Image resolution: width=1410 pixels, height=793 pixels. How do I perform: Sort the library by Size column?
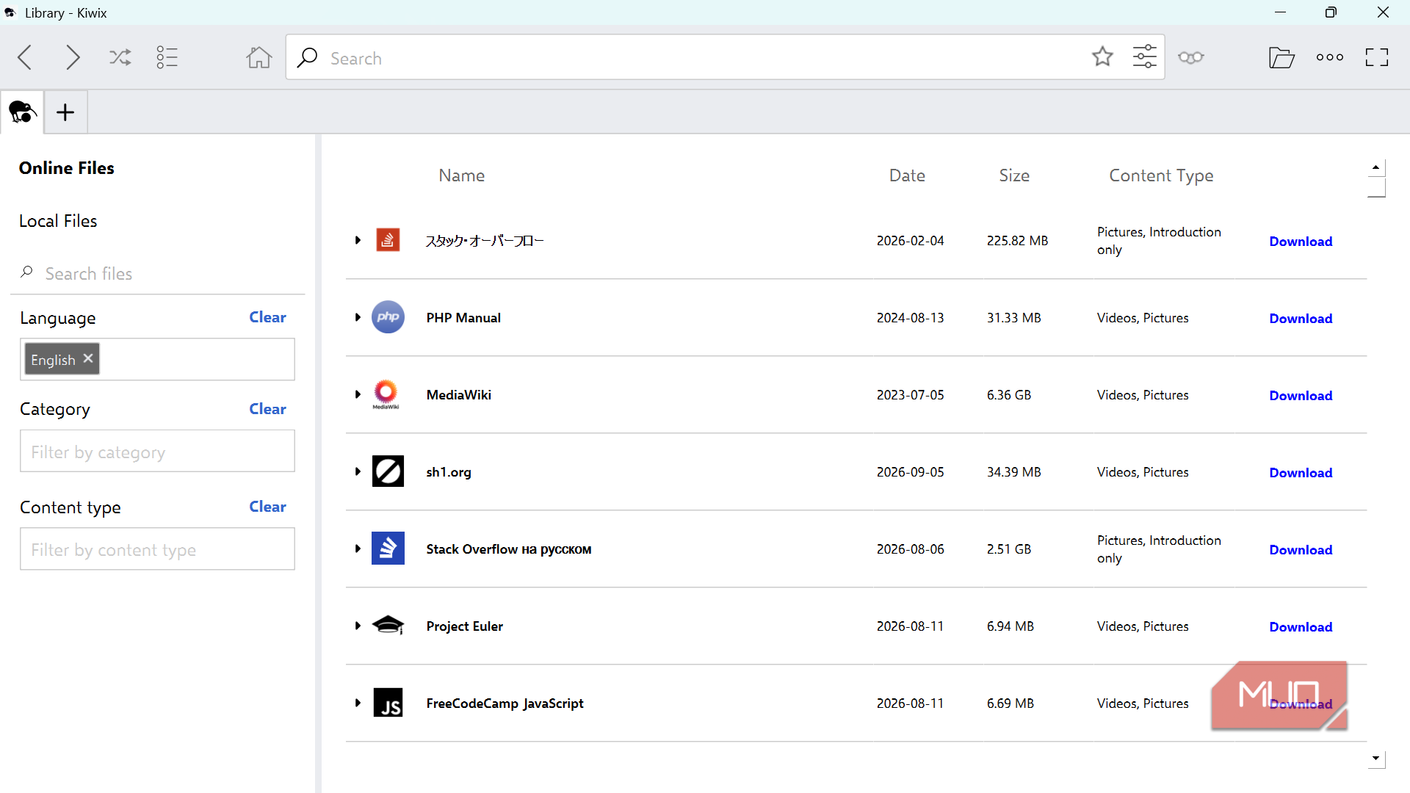coord(1014,175)
